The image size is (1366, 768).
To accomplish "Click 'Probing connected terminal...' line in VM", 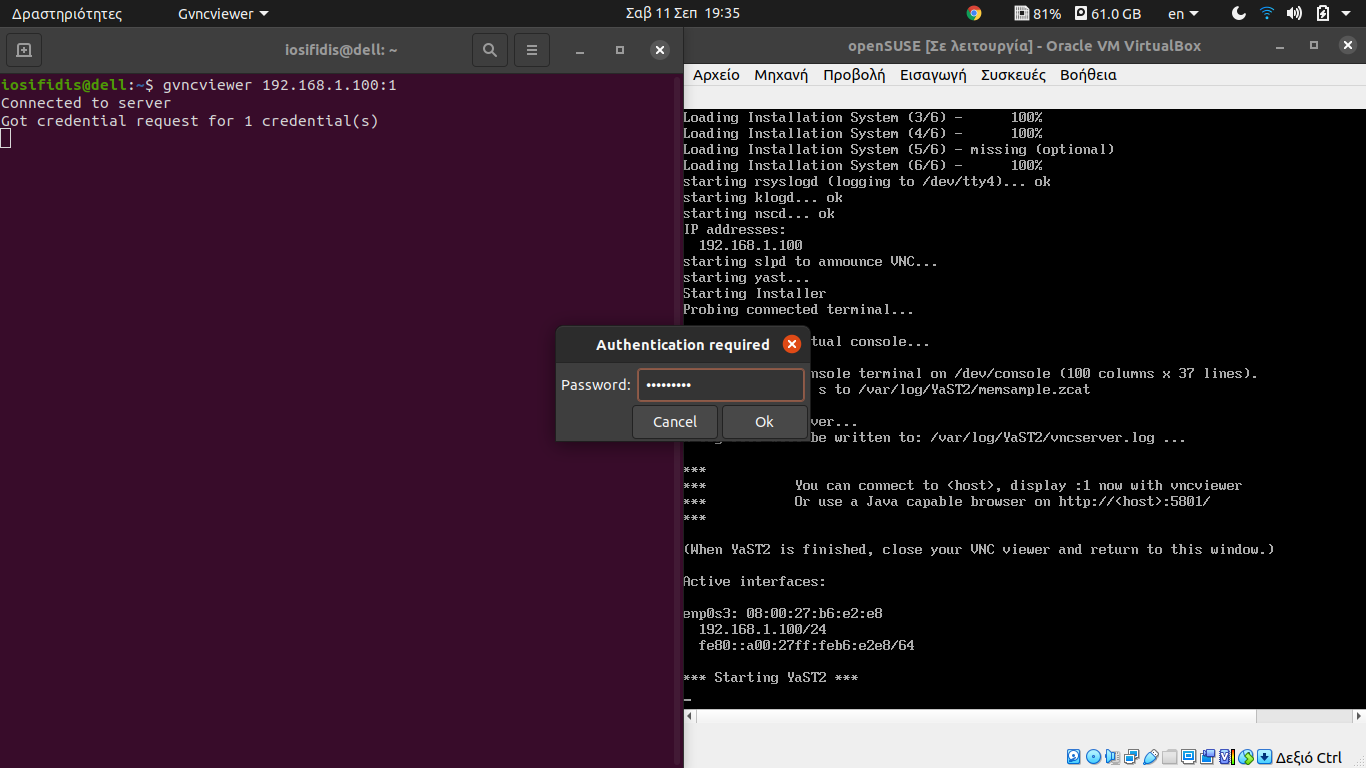I will (x=799, y=310).
